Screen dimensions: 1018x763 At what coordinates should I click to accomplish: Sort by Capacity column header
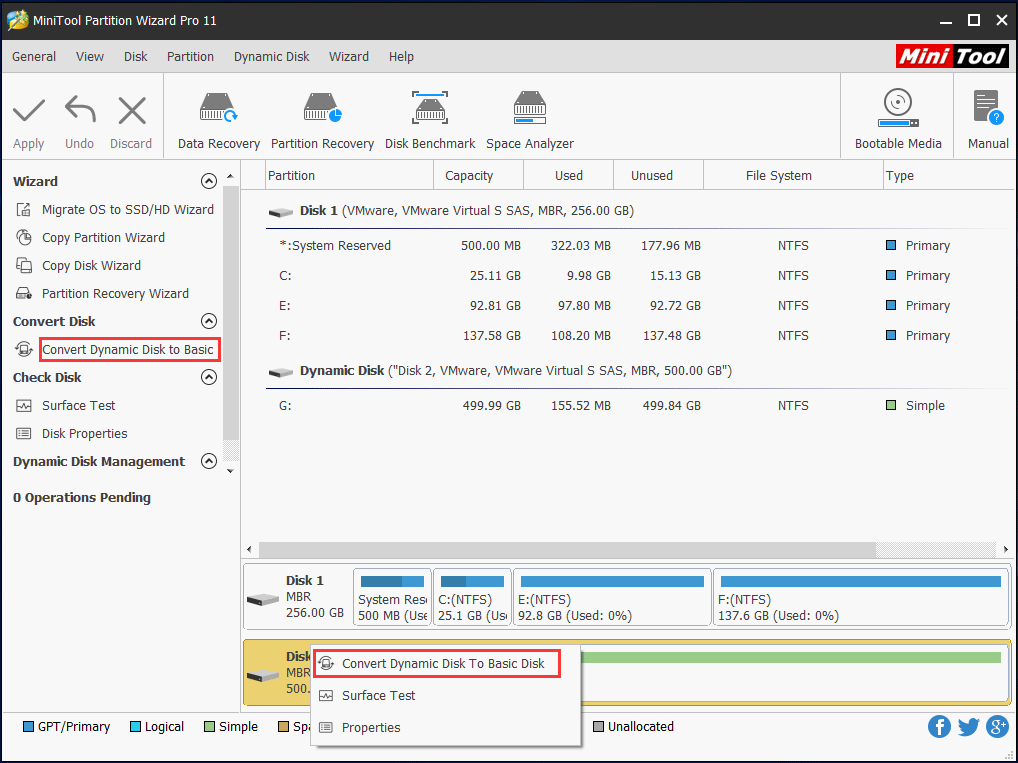pos(478,175)
